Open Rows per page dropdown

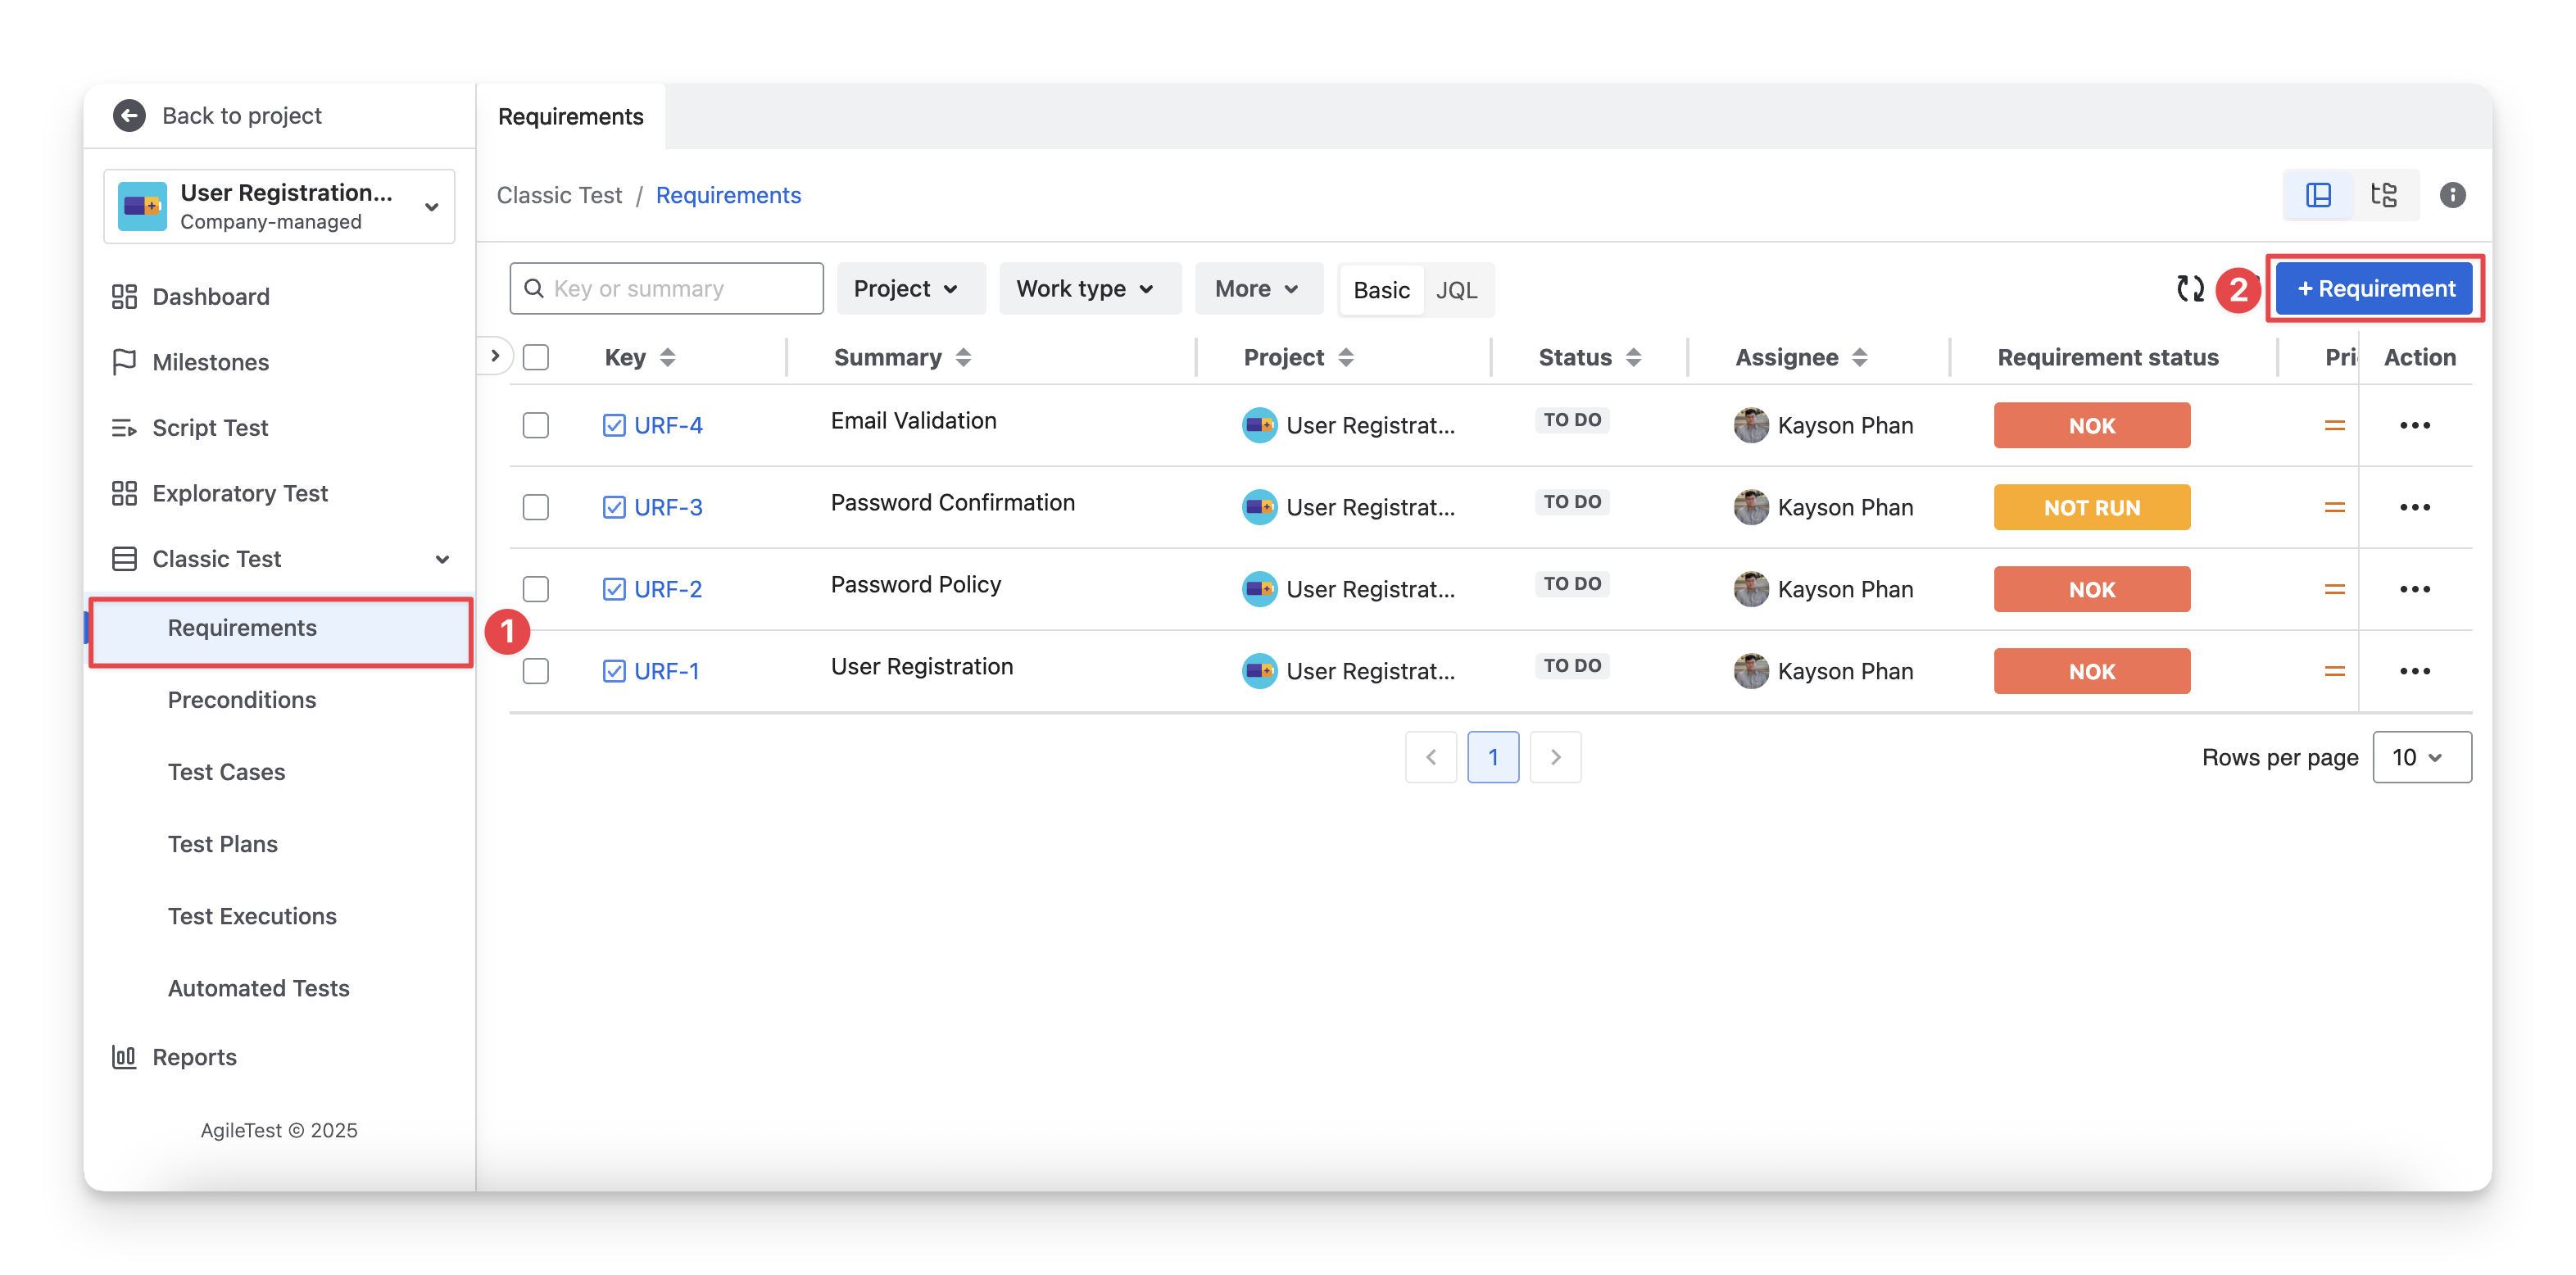[2420, 758]
